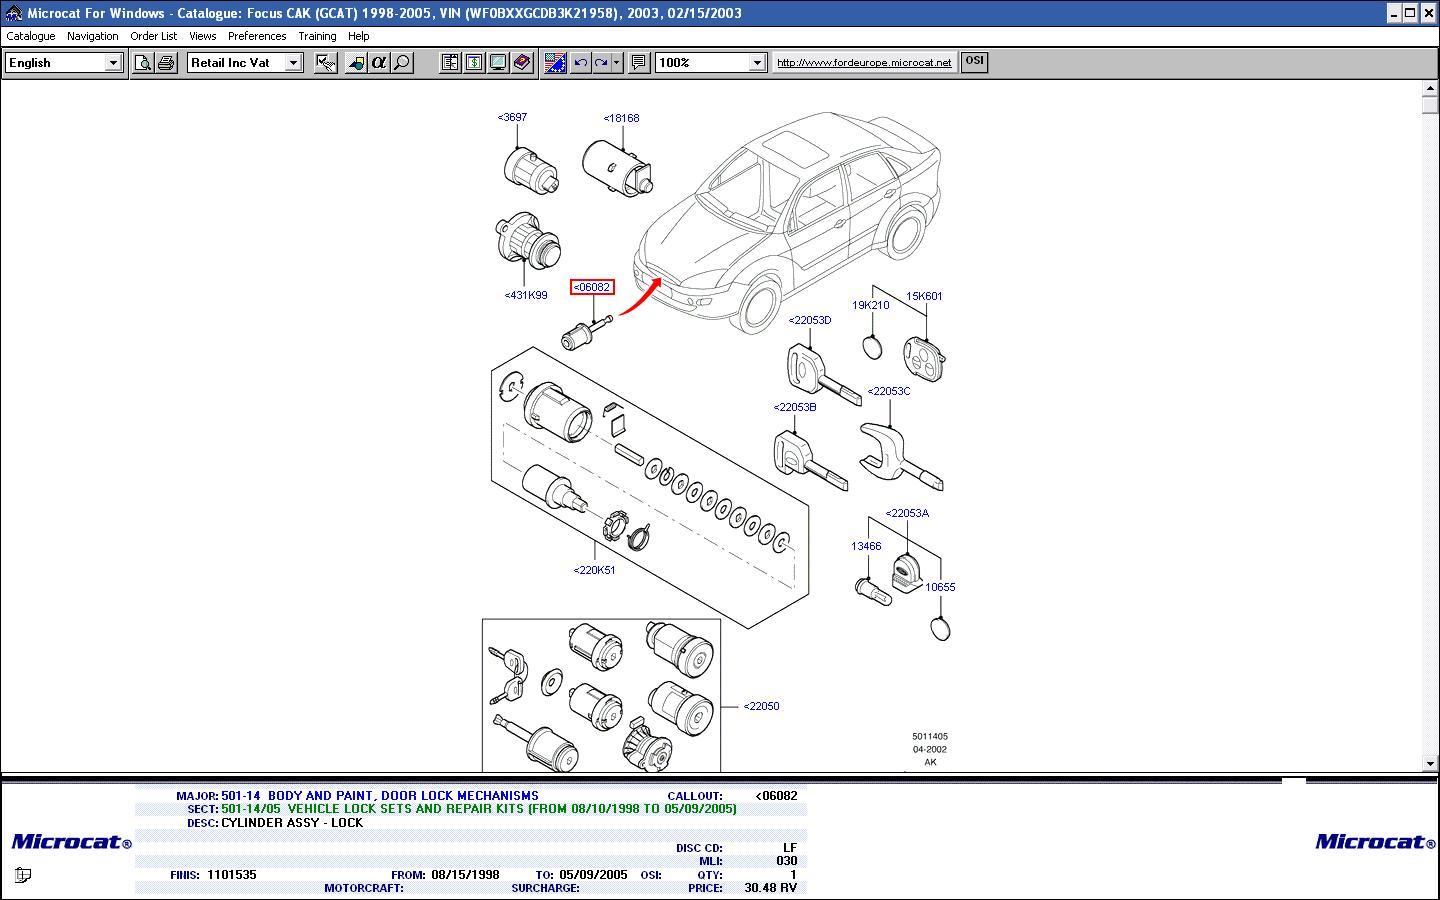Click the printer icon in toolbar
Viewport: 1440px width, 900px height.
click(166, 63)
